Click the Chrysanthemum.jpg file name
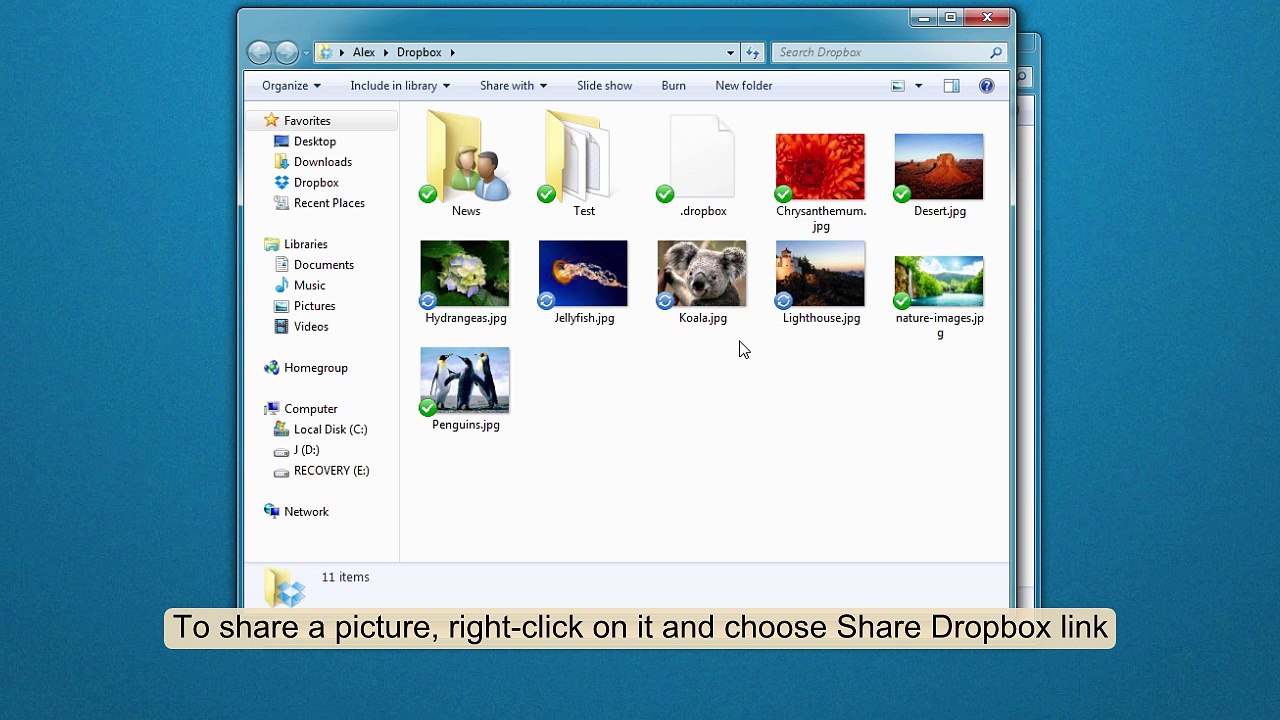This screenshot has width=1280, height=720. (x=821, y=219)
